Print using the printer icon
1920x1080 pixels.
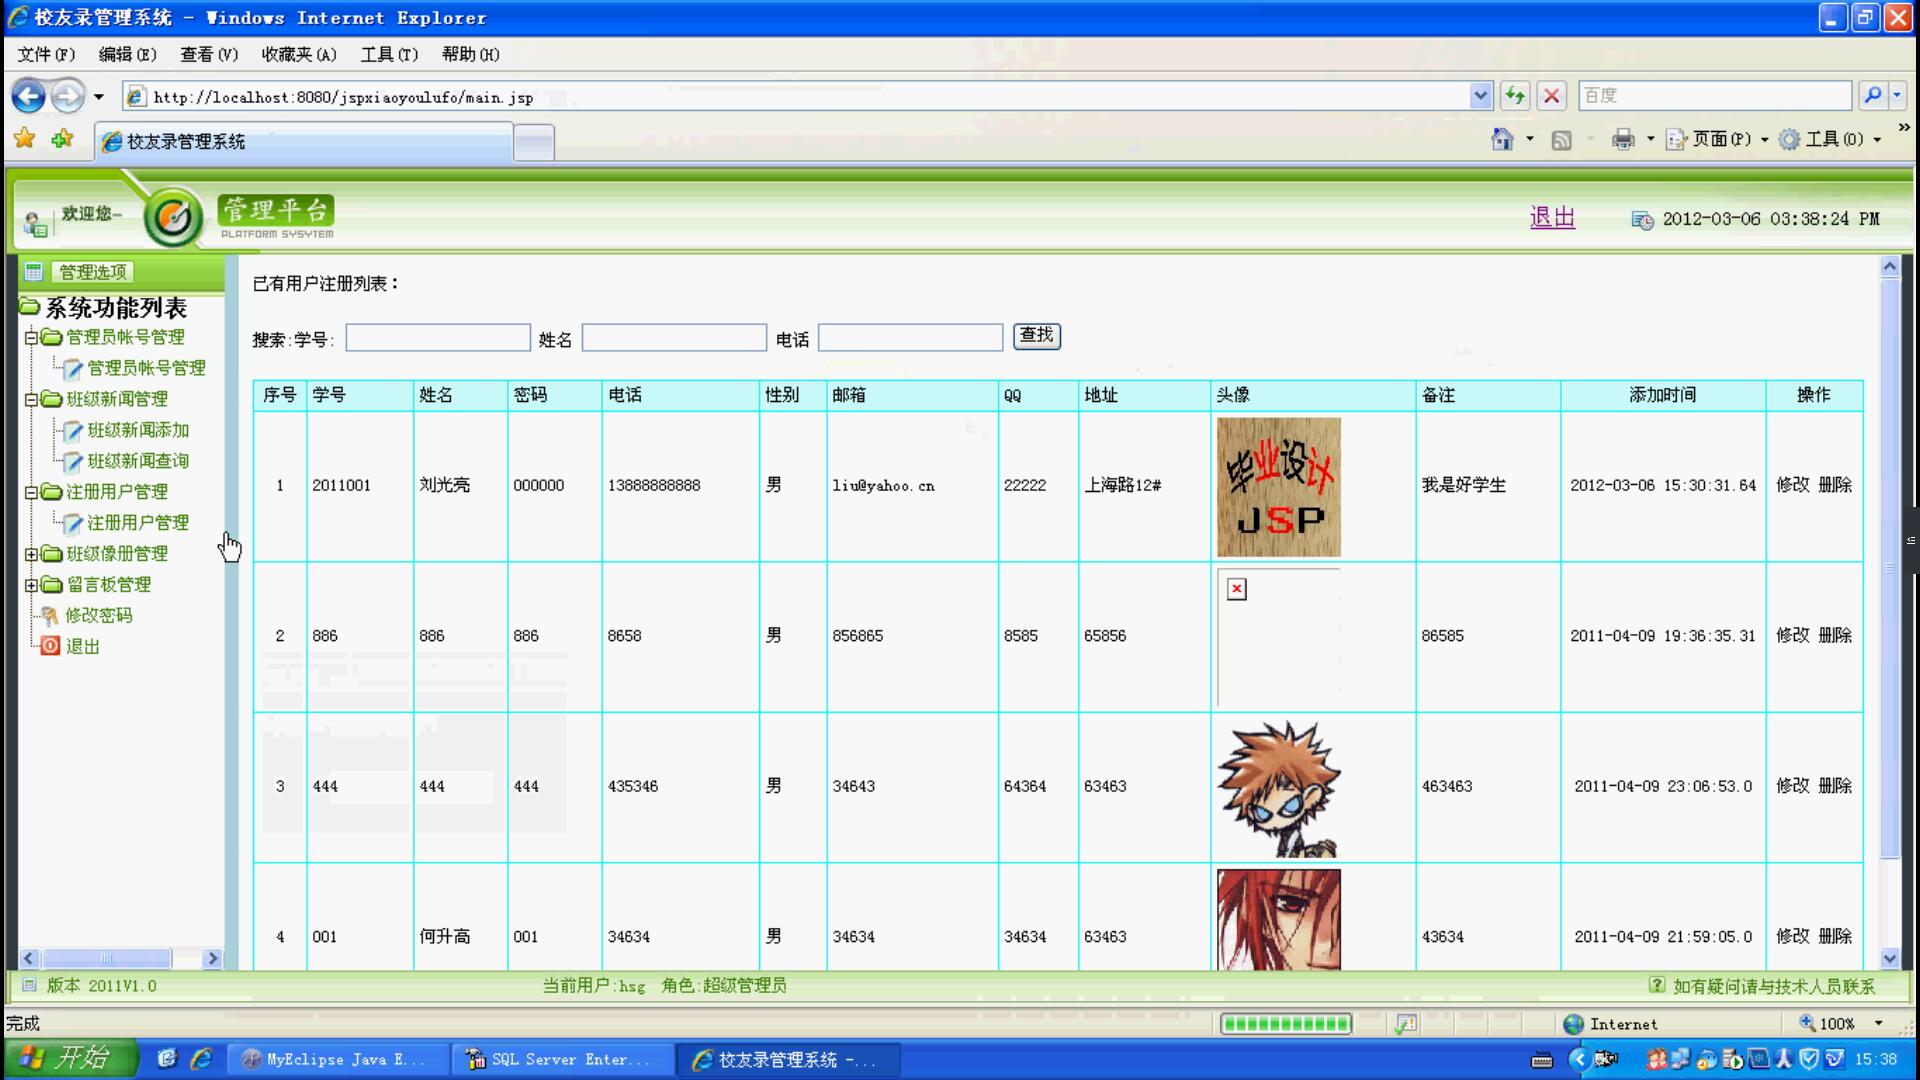(x=1623, y=139)
